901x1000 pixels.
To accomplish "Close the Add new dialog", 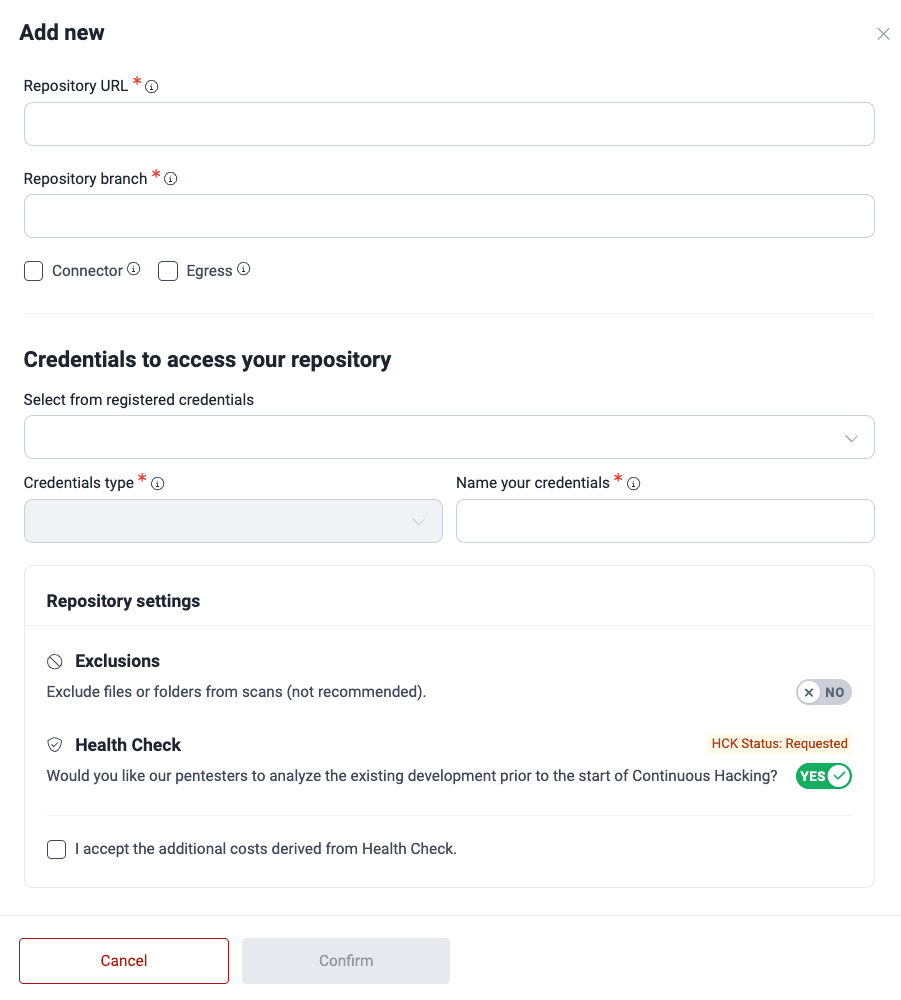I will point(883,33).
